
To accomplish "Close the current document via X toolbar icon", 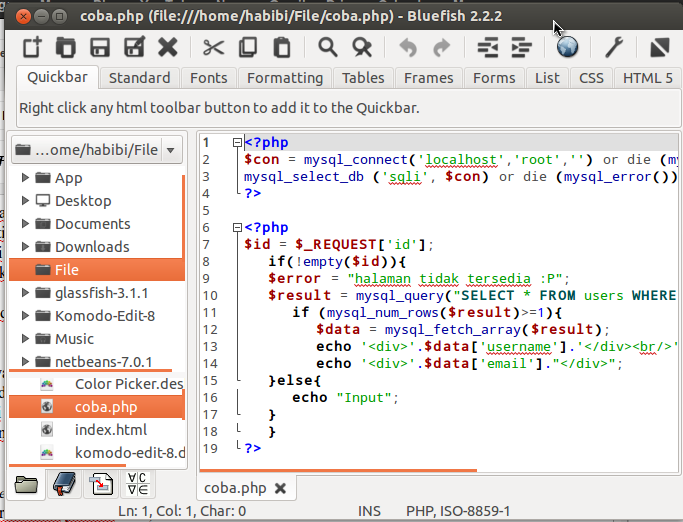I will (x=168, y=47).
